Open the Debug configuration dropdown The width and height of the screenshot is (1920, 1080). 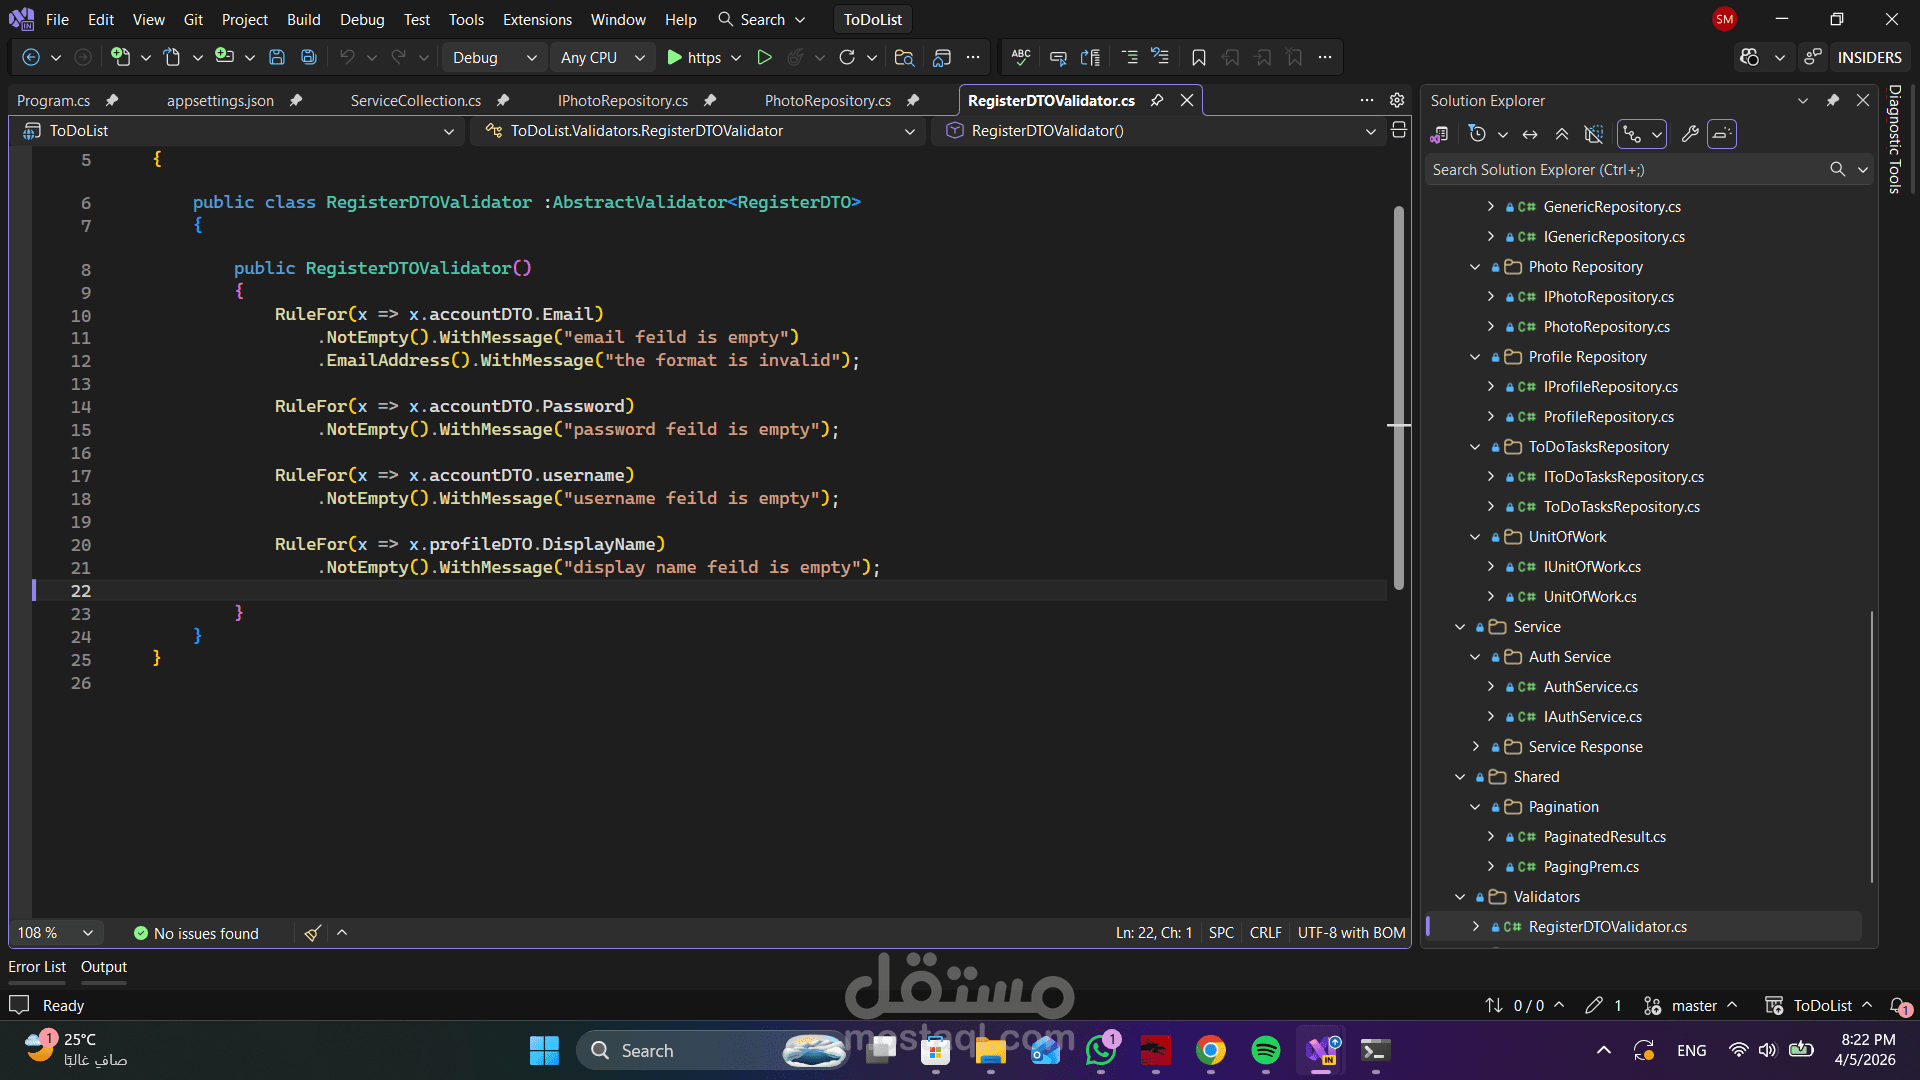coord(494,58)
